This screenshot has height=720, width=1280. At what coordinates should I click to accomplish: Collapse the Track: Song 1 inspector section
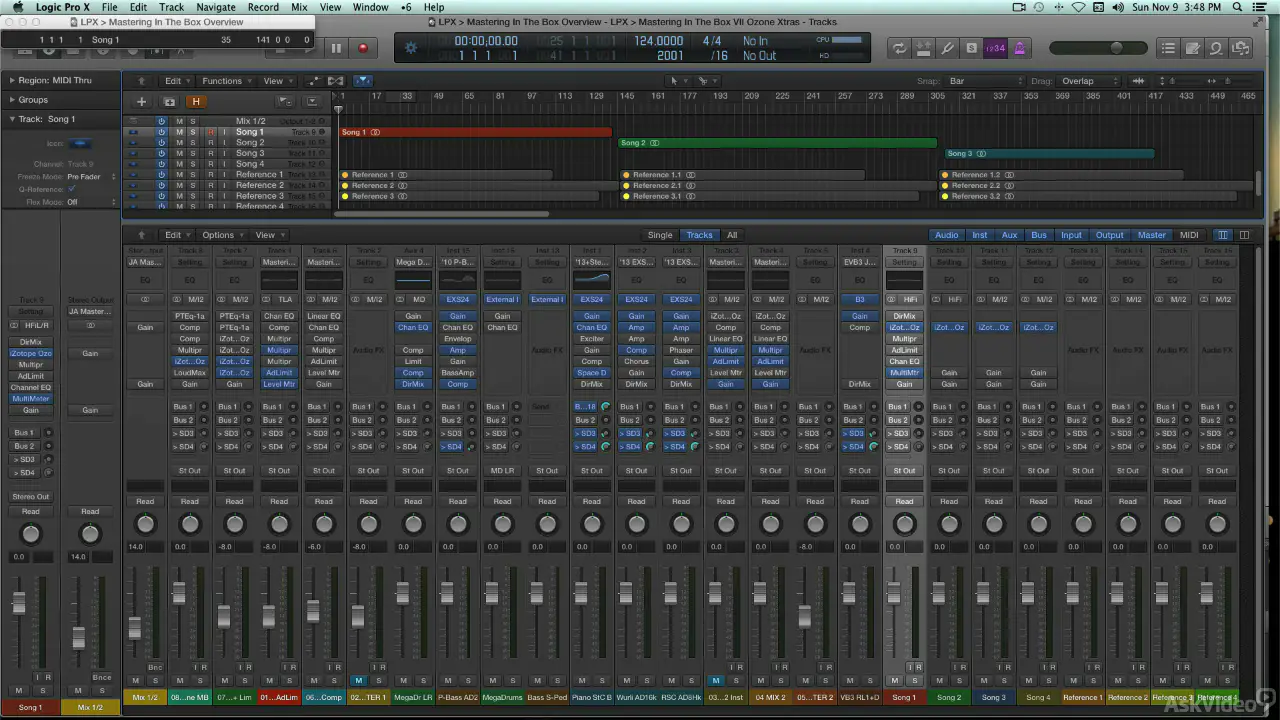(x=12, y=119)
